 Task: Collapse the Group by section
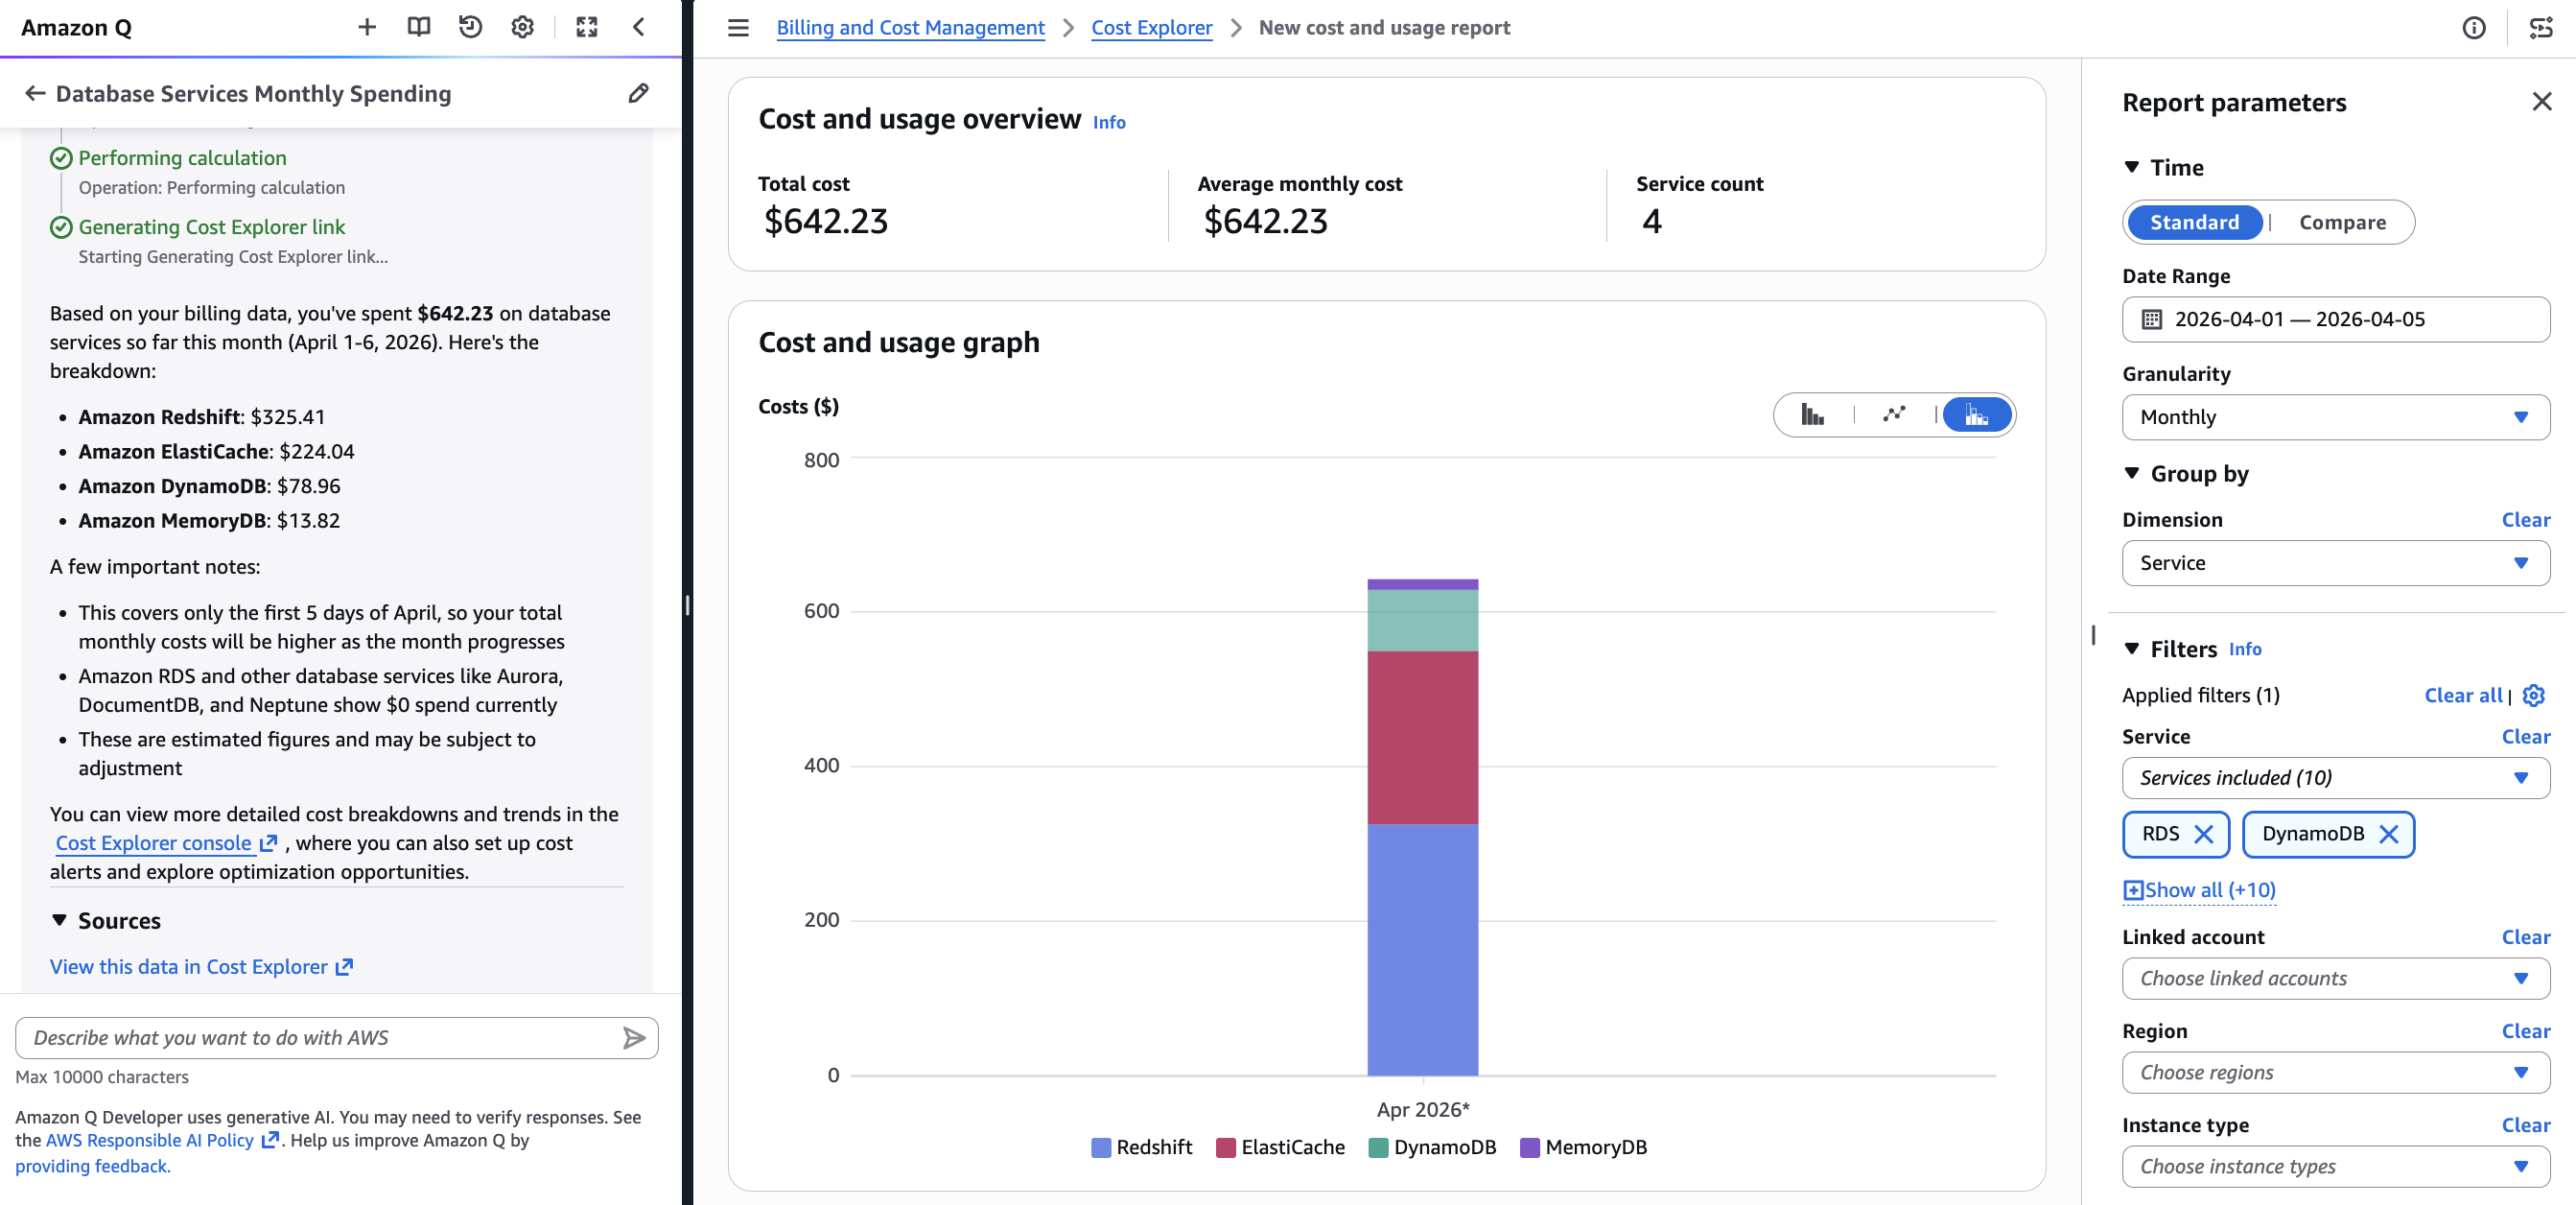2131,474
